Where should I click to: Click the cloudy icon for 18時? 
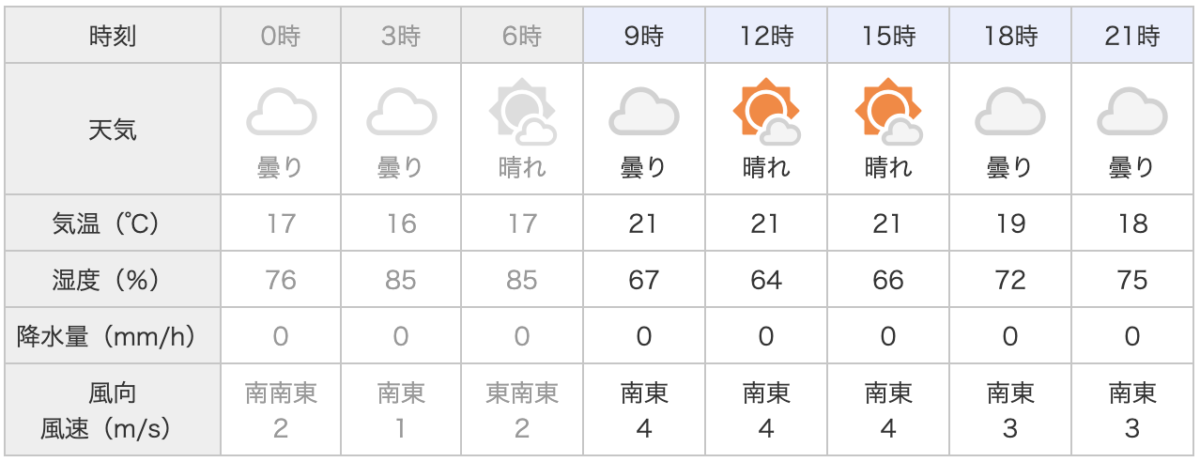pyautogui.click(x=1009, y=112)
